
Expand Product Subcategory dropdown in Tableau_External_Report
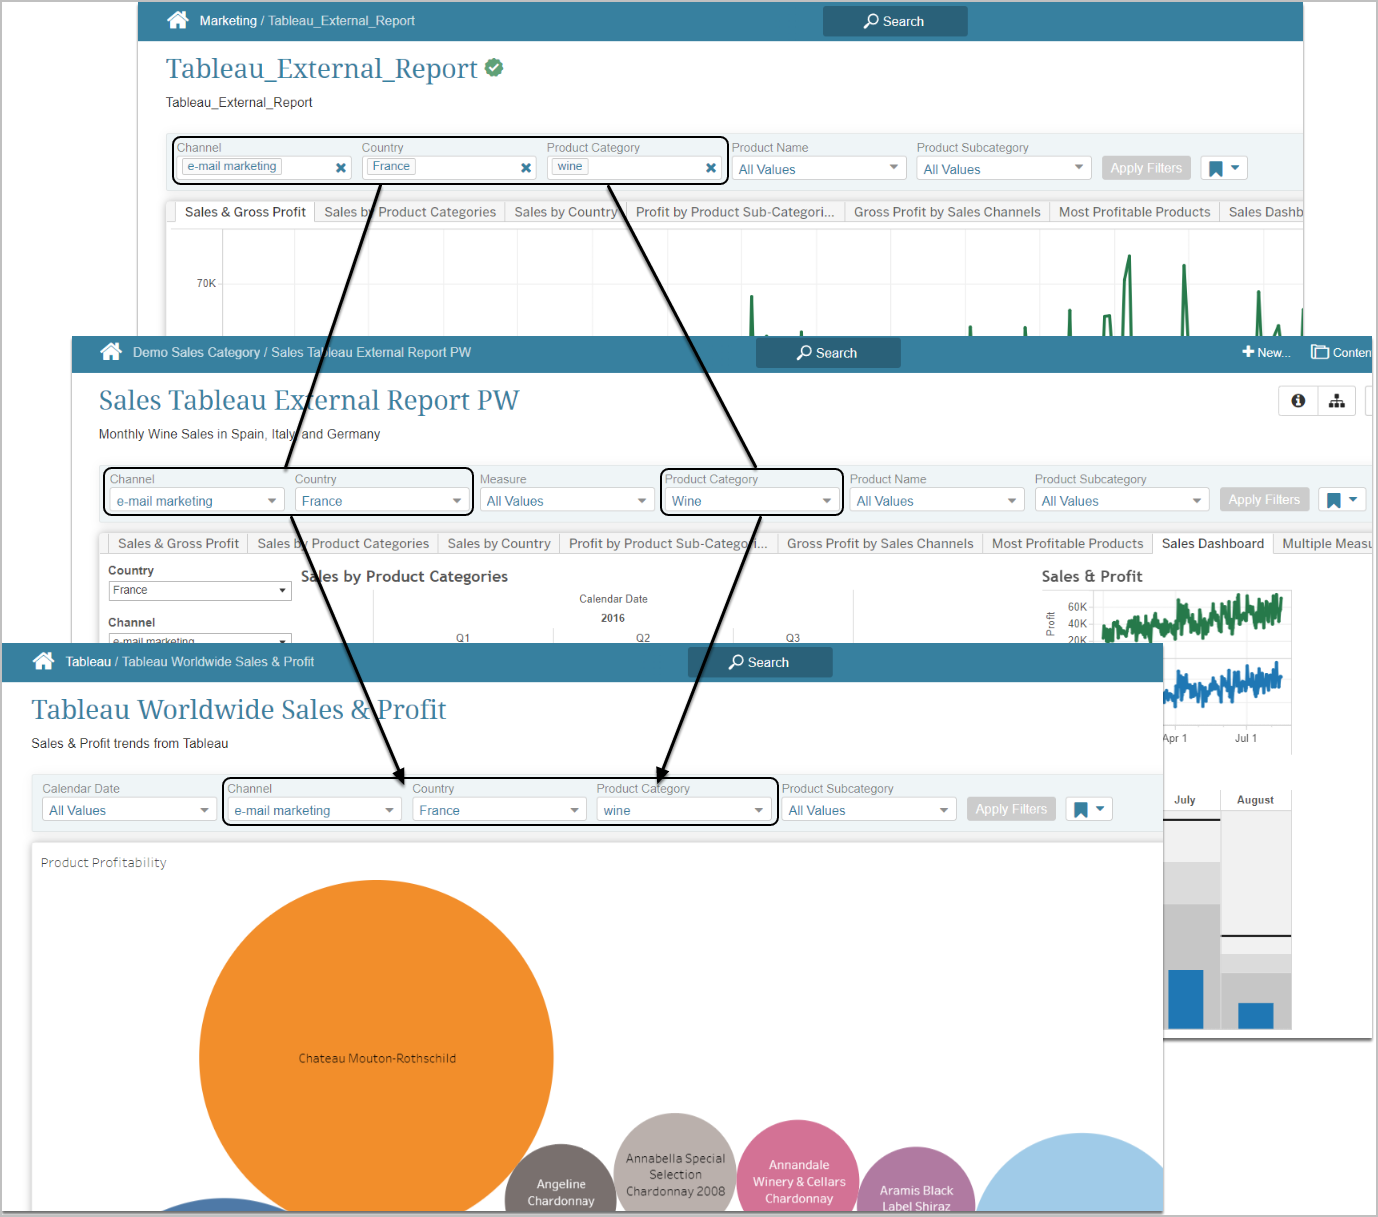(1004, 169)
